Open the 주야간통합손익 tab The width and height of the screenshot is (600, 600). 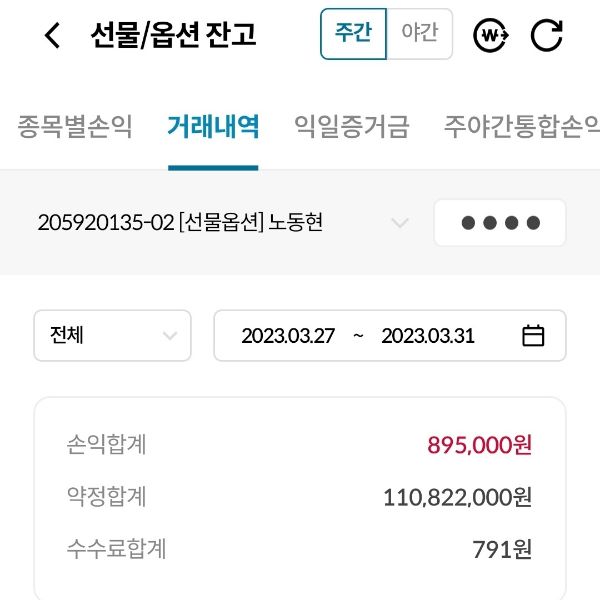click(520, 127)
